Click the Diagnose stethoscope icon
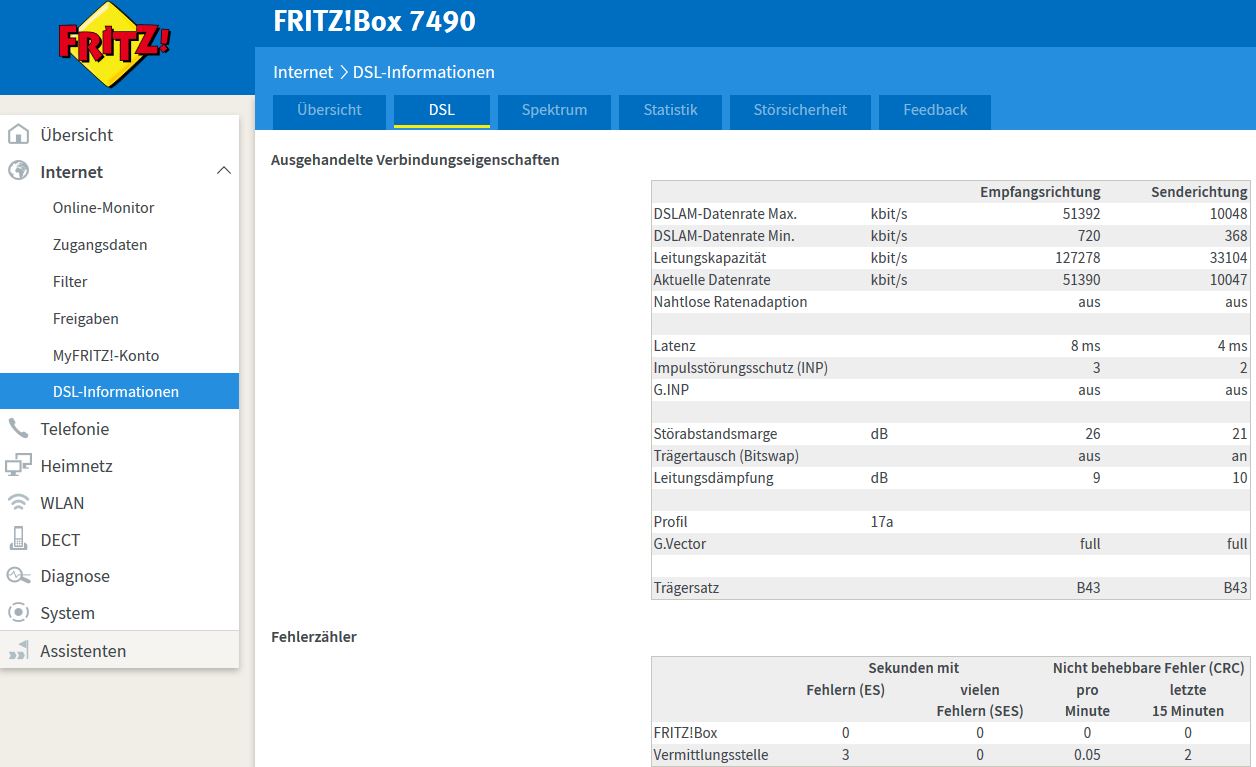 click(x=19, y=576)
